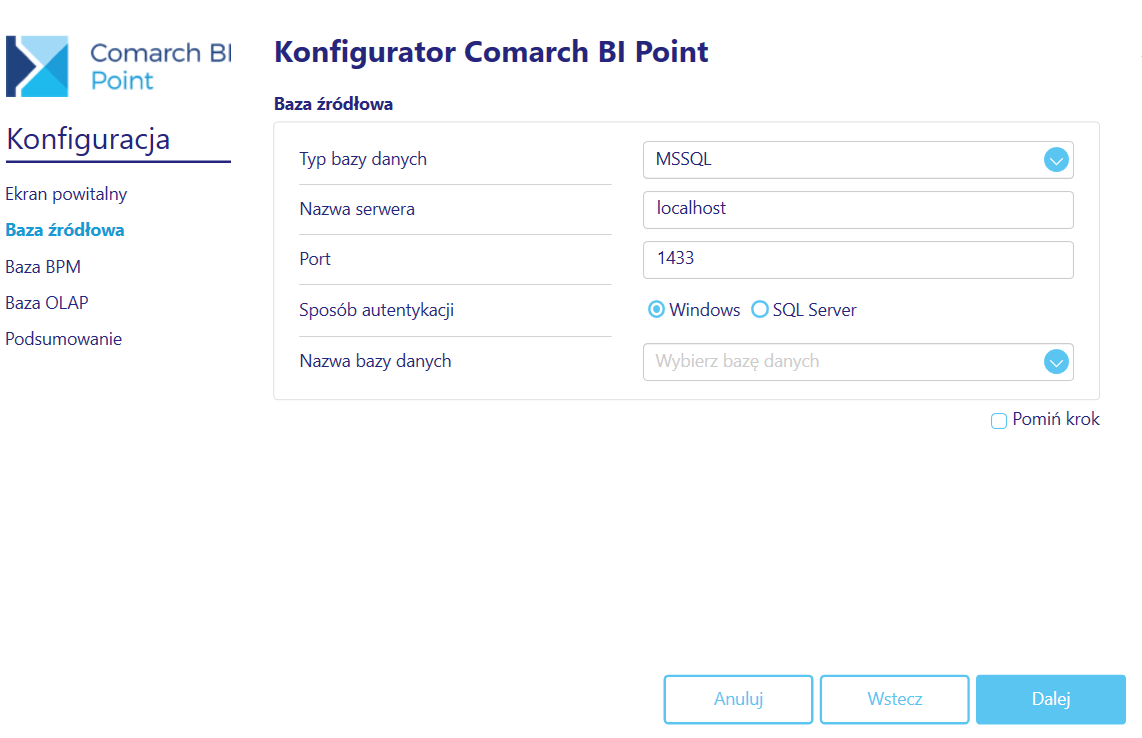Screen dimensions: 1142x738
Task: Expand the Nazwa bazy danych dropdown arrow
Action: point(1055,361)
